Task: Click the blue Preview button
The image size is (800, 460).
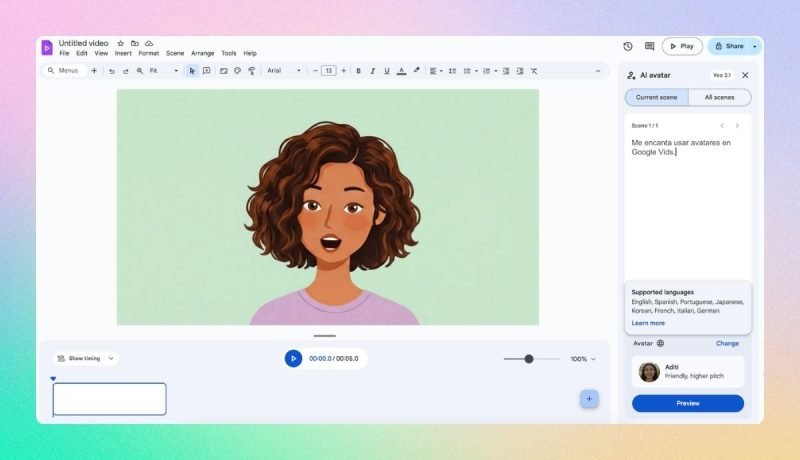Action: coord(688,403)
